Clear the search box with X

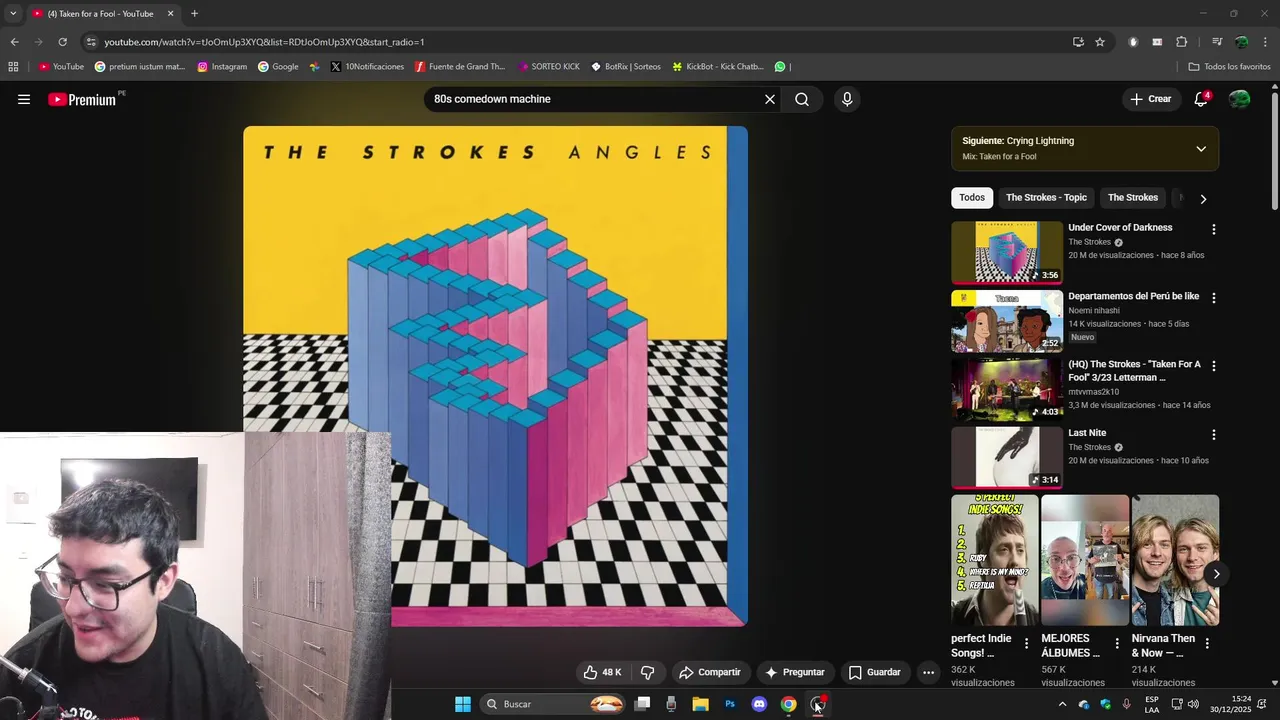tap(770, 99)
